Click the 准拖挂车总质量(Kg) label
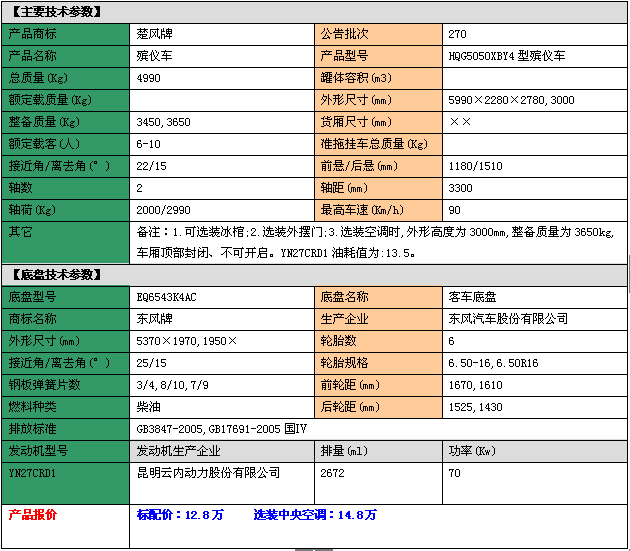 [x=374, y=144]
